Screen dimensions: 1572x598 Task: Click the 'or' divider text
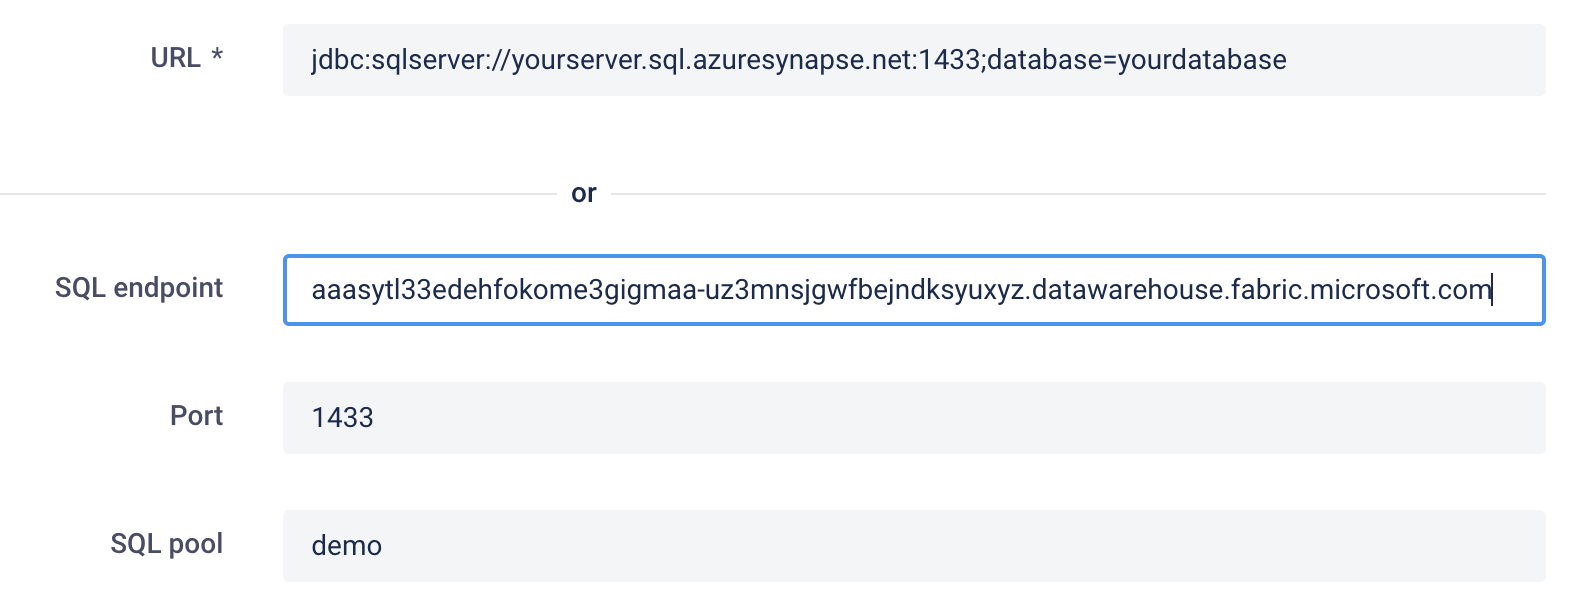(584, 193)
